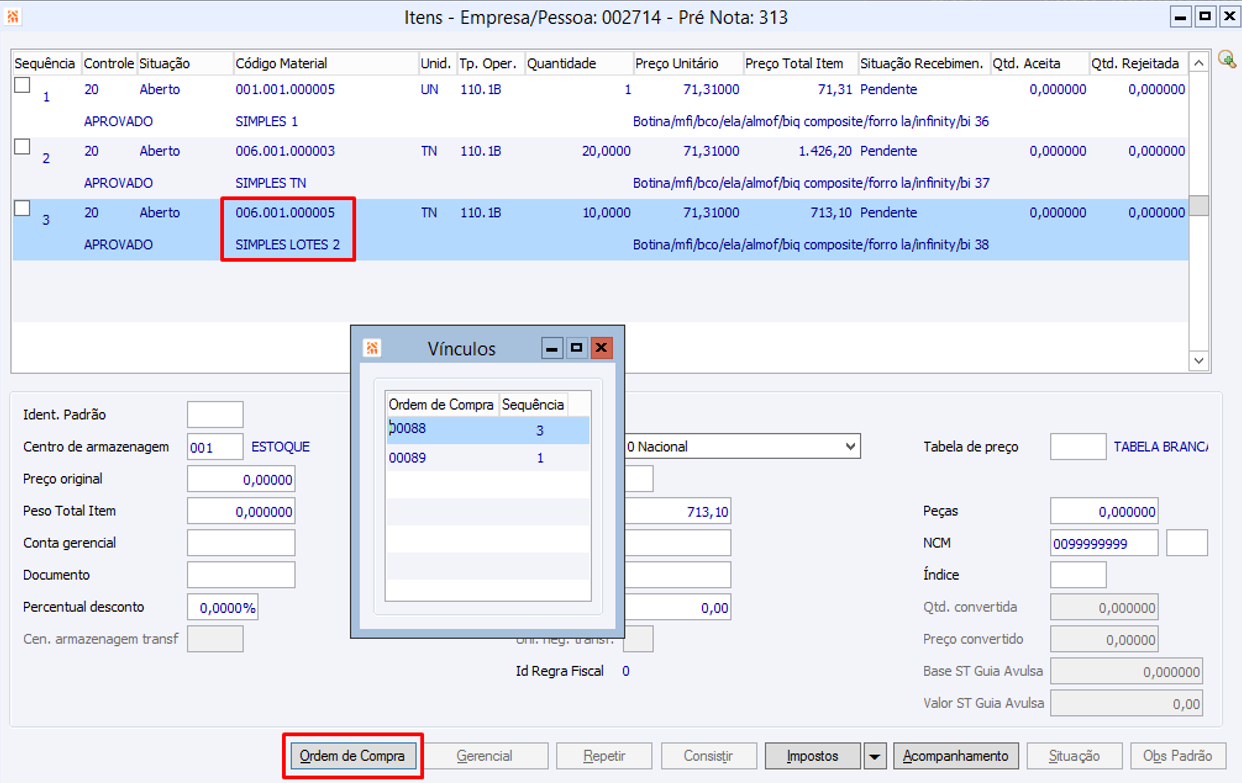The height and width of the screenshot is (783, 1242).
Task: Select order 00089 in Vínculos list
Action: pyautogui.click(x=488, y=459)
